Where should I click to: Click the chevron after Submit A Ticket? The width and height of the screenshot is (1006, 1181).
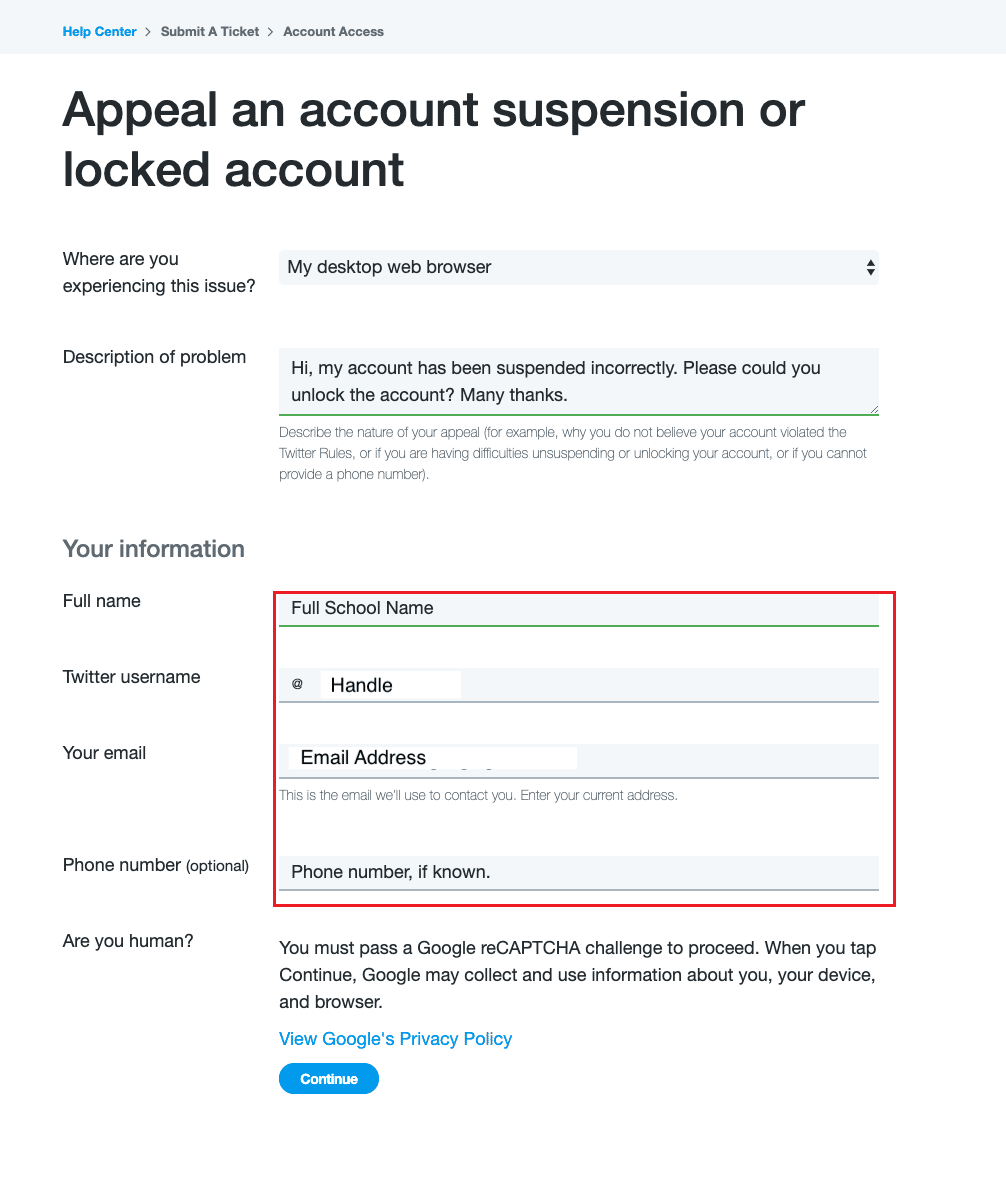click(x=270, y=32)
